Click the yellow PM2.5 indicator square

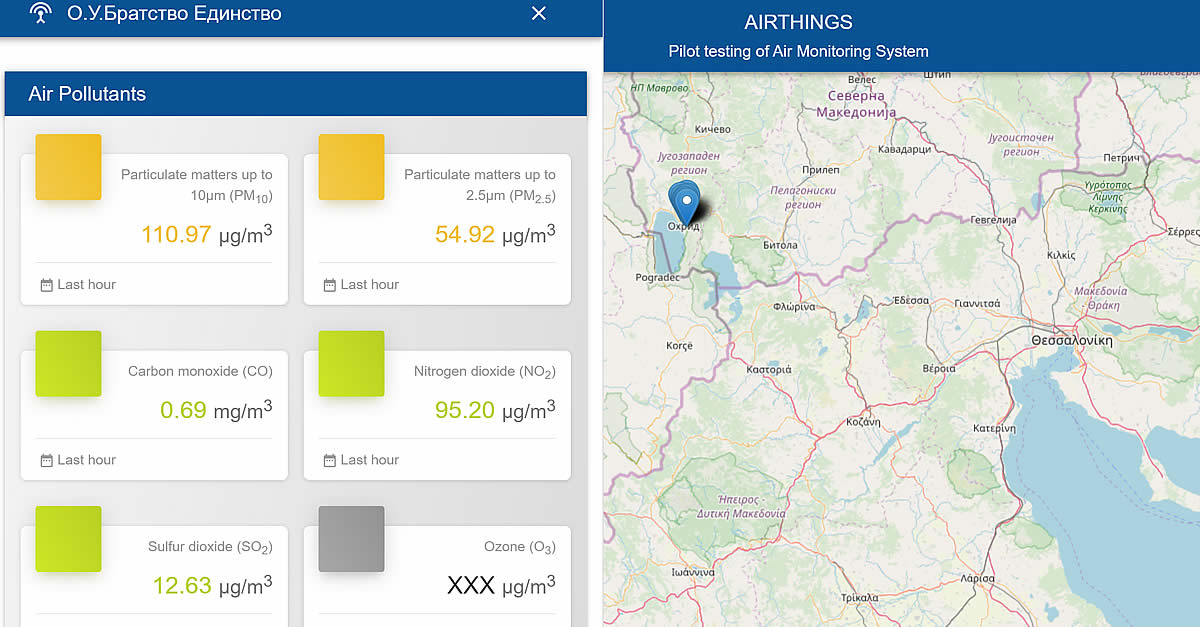pyautogui.click(x=351, y=167)
